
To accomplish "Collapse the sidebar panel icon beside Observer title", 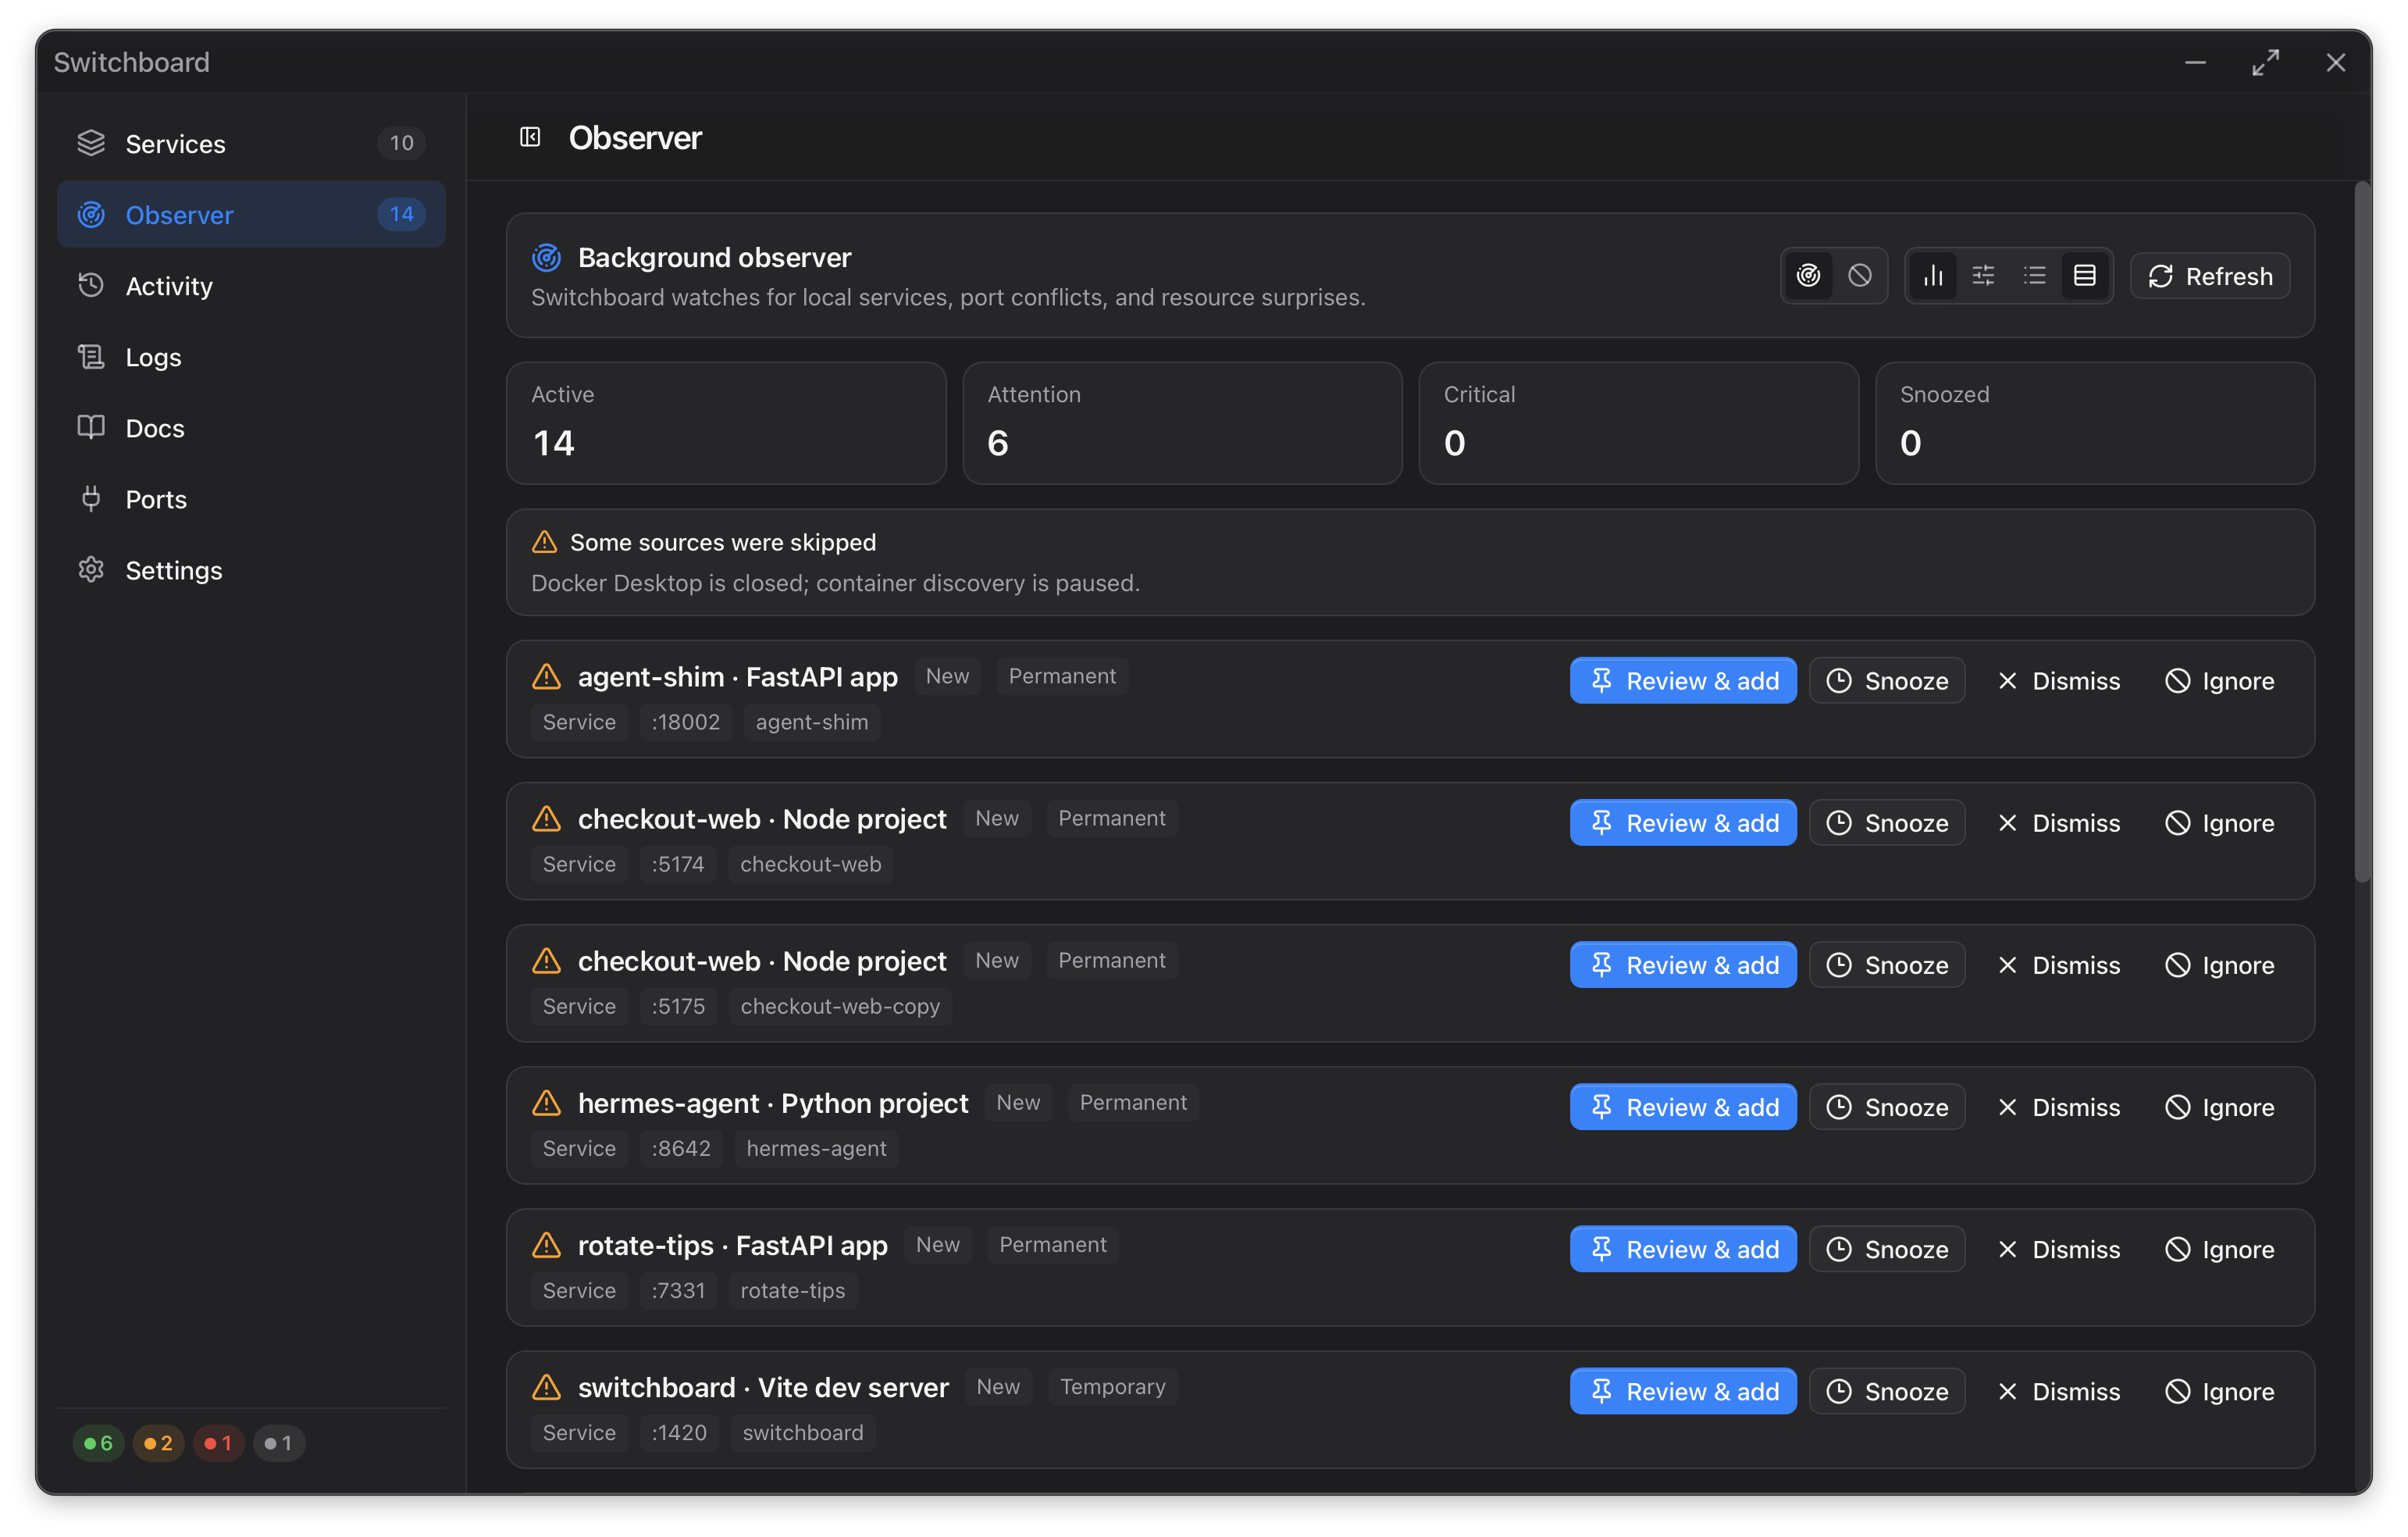I will pos(530,137).
